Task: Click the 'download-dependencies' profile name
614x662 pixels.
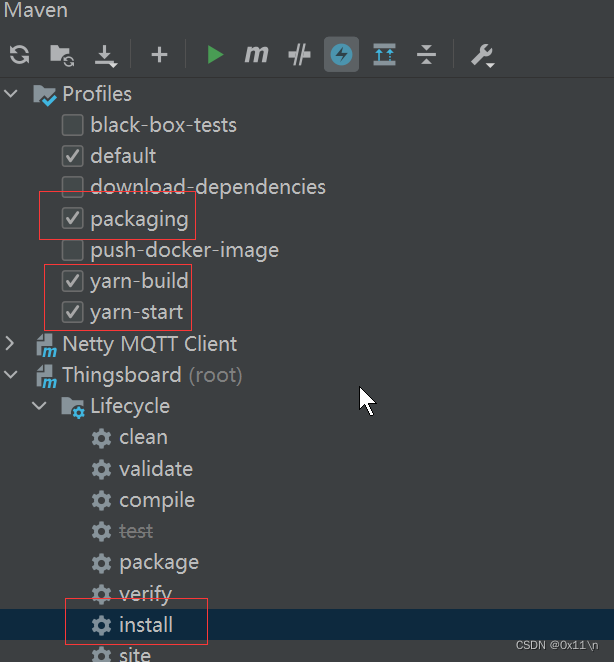Action: click(x=208, y=187)
